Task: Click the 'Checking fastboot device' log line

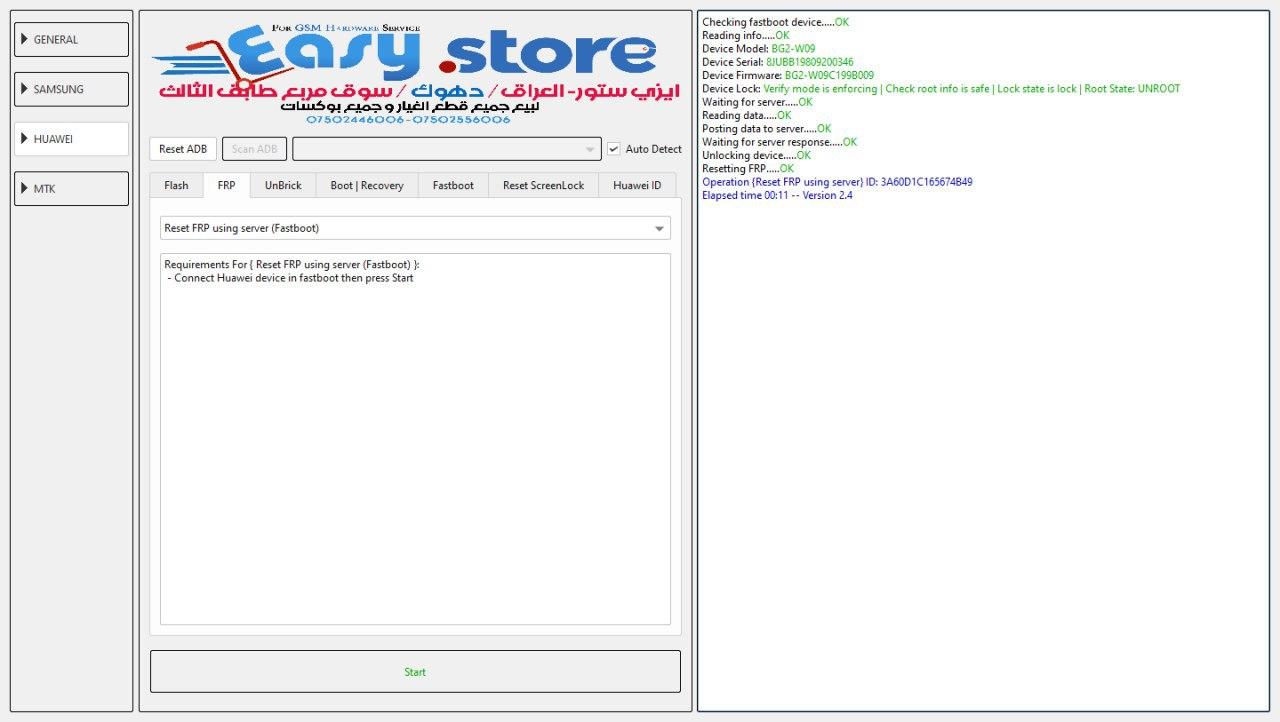Action: coord(776,22)
